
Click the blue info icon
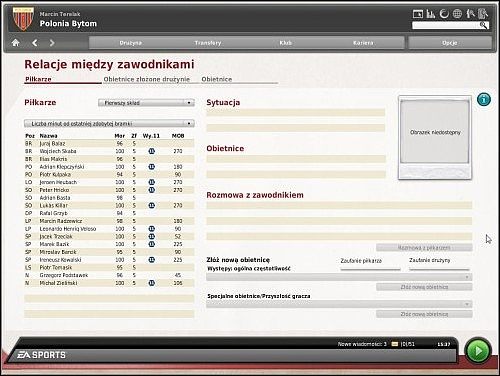click(x=484, y=99)
